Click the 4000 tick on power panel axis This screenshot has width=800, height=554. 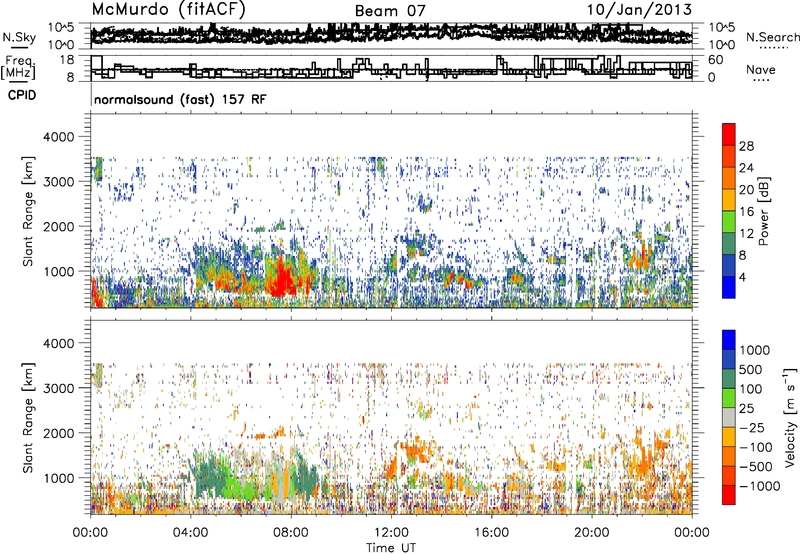click(x=59, y=137)
